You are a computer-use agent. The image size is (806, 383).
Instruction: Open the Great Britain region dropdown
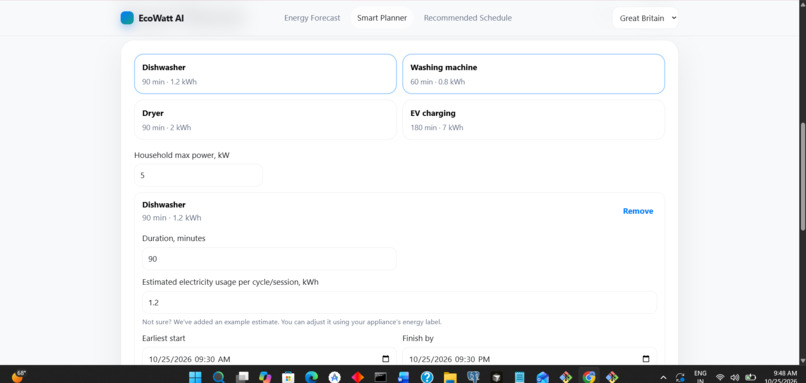click(645, 18)
